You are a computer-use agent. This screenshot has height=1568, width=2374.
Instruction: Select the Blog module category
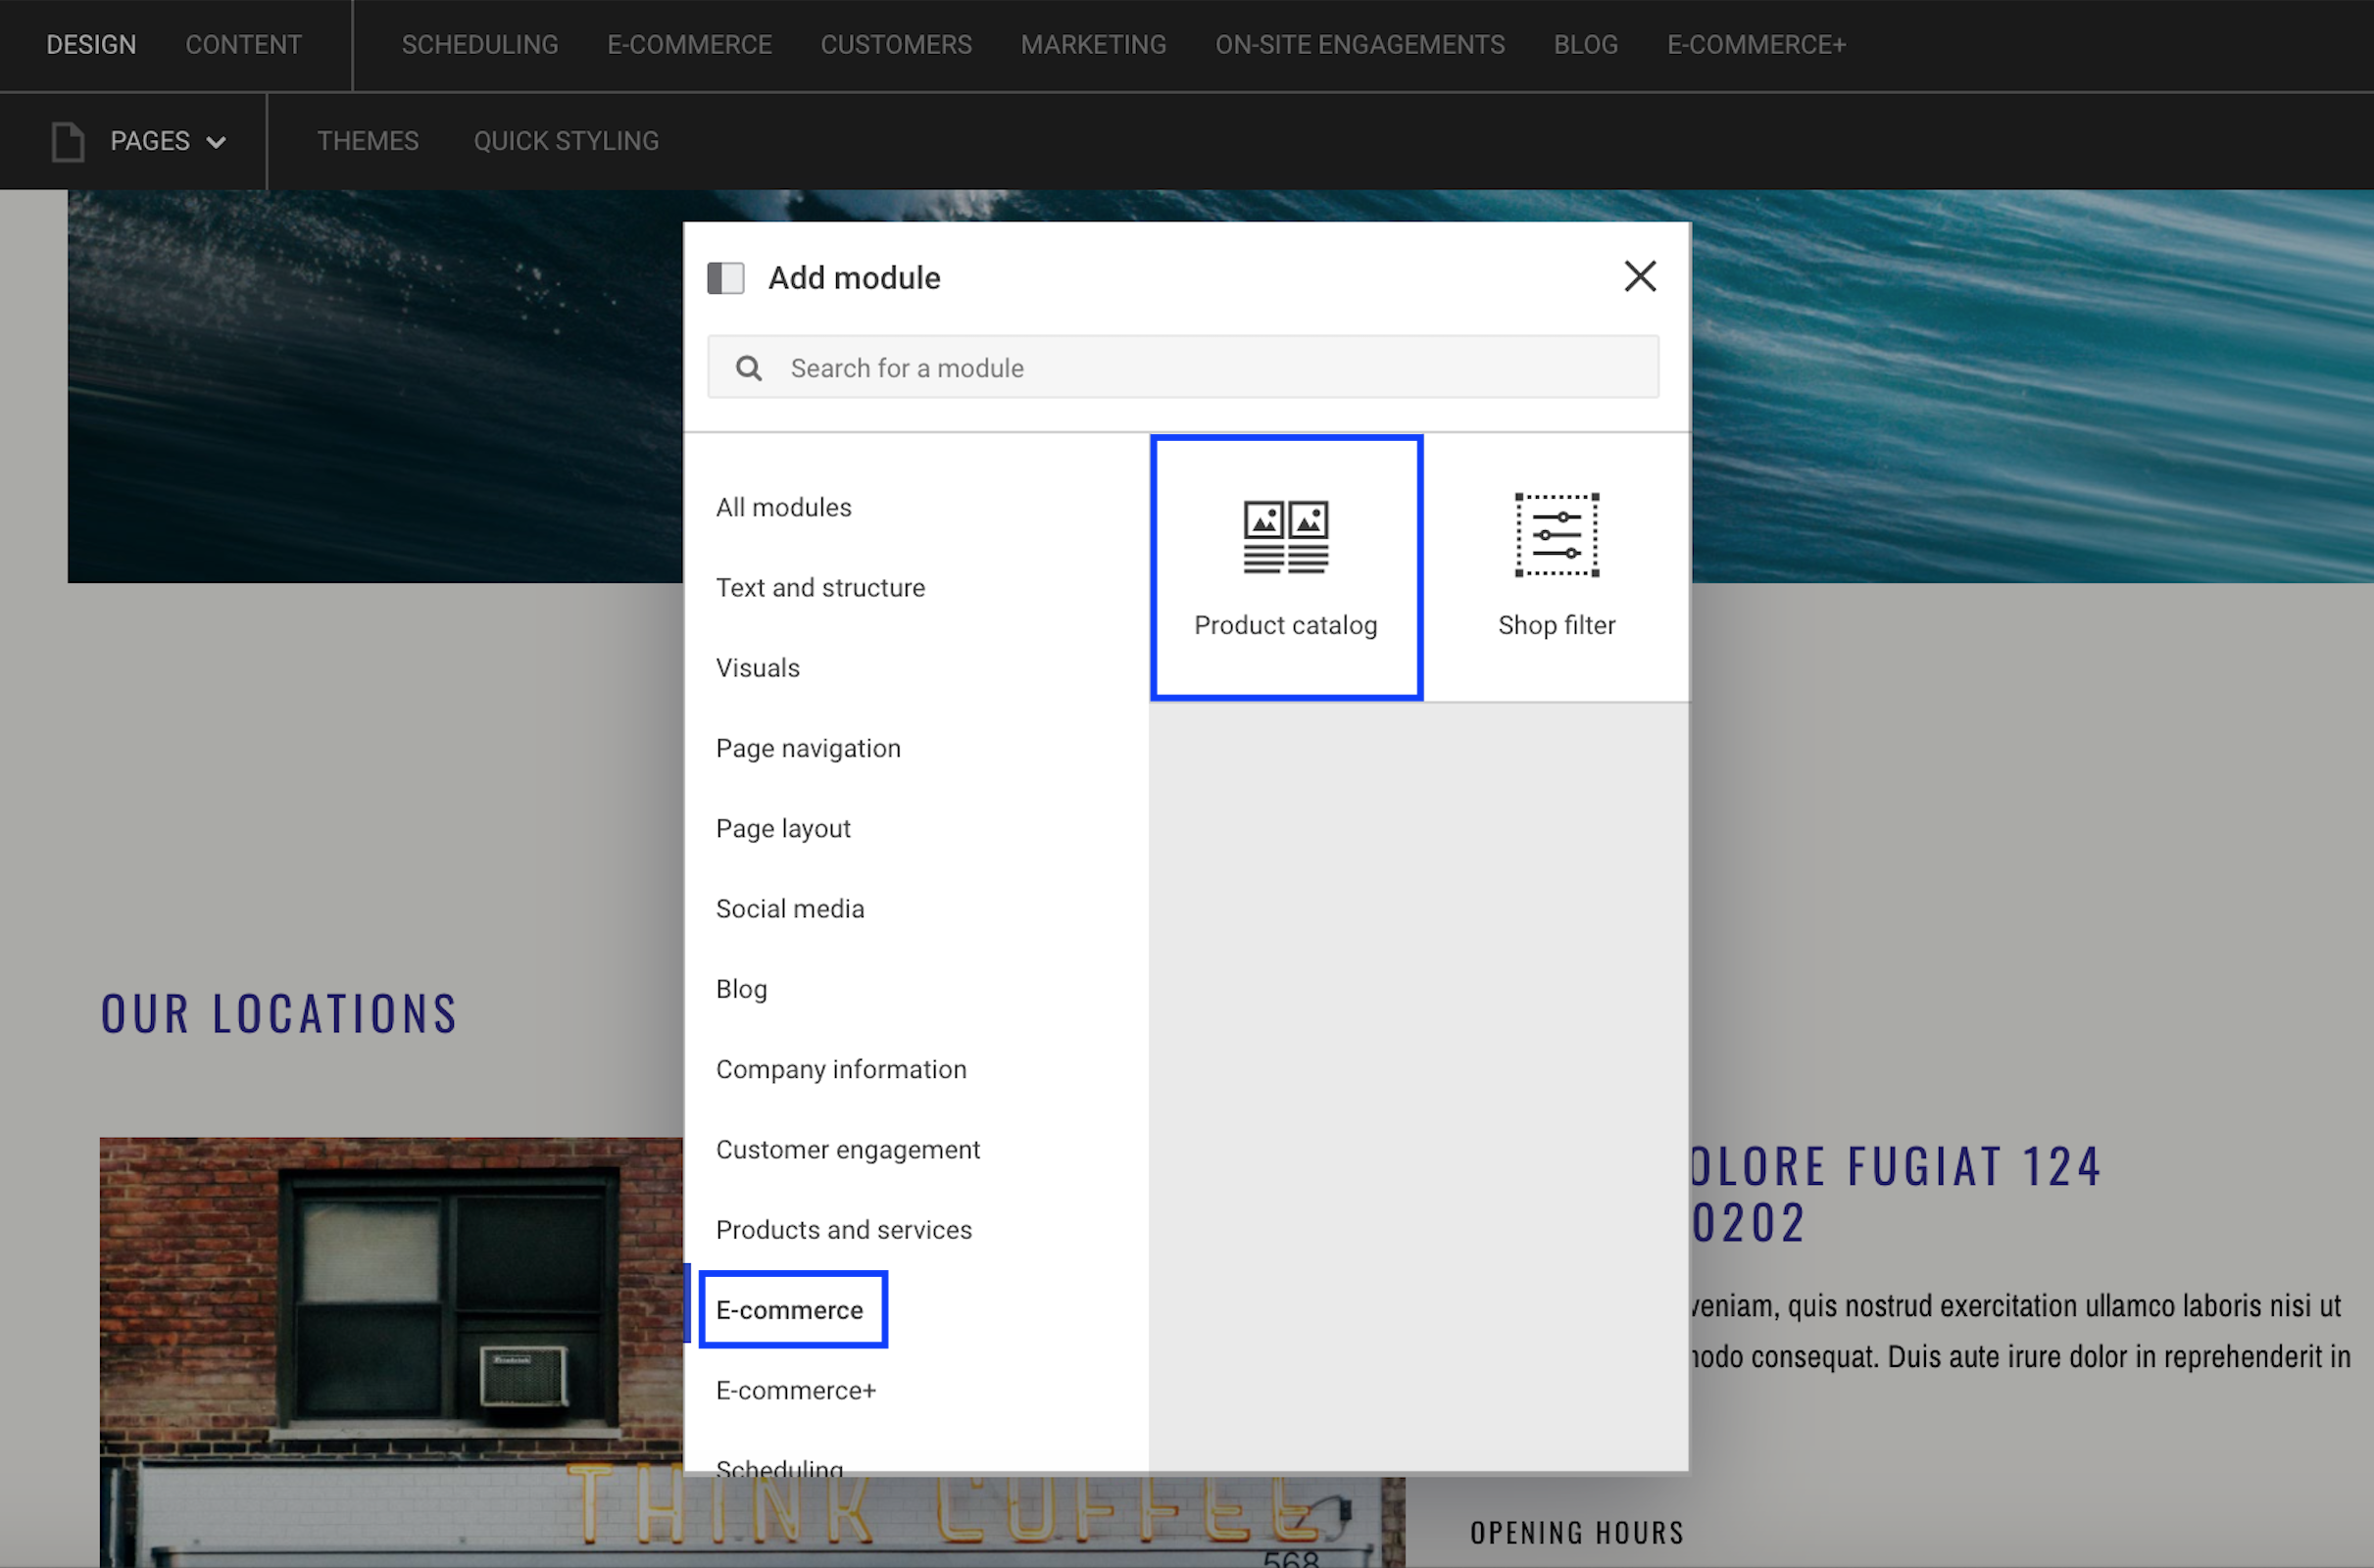coord(742,989)
